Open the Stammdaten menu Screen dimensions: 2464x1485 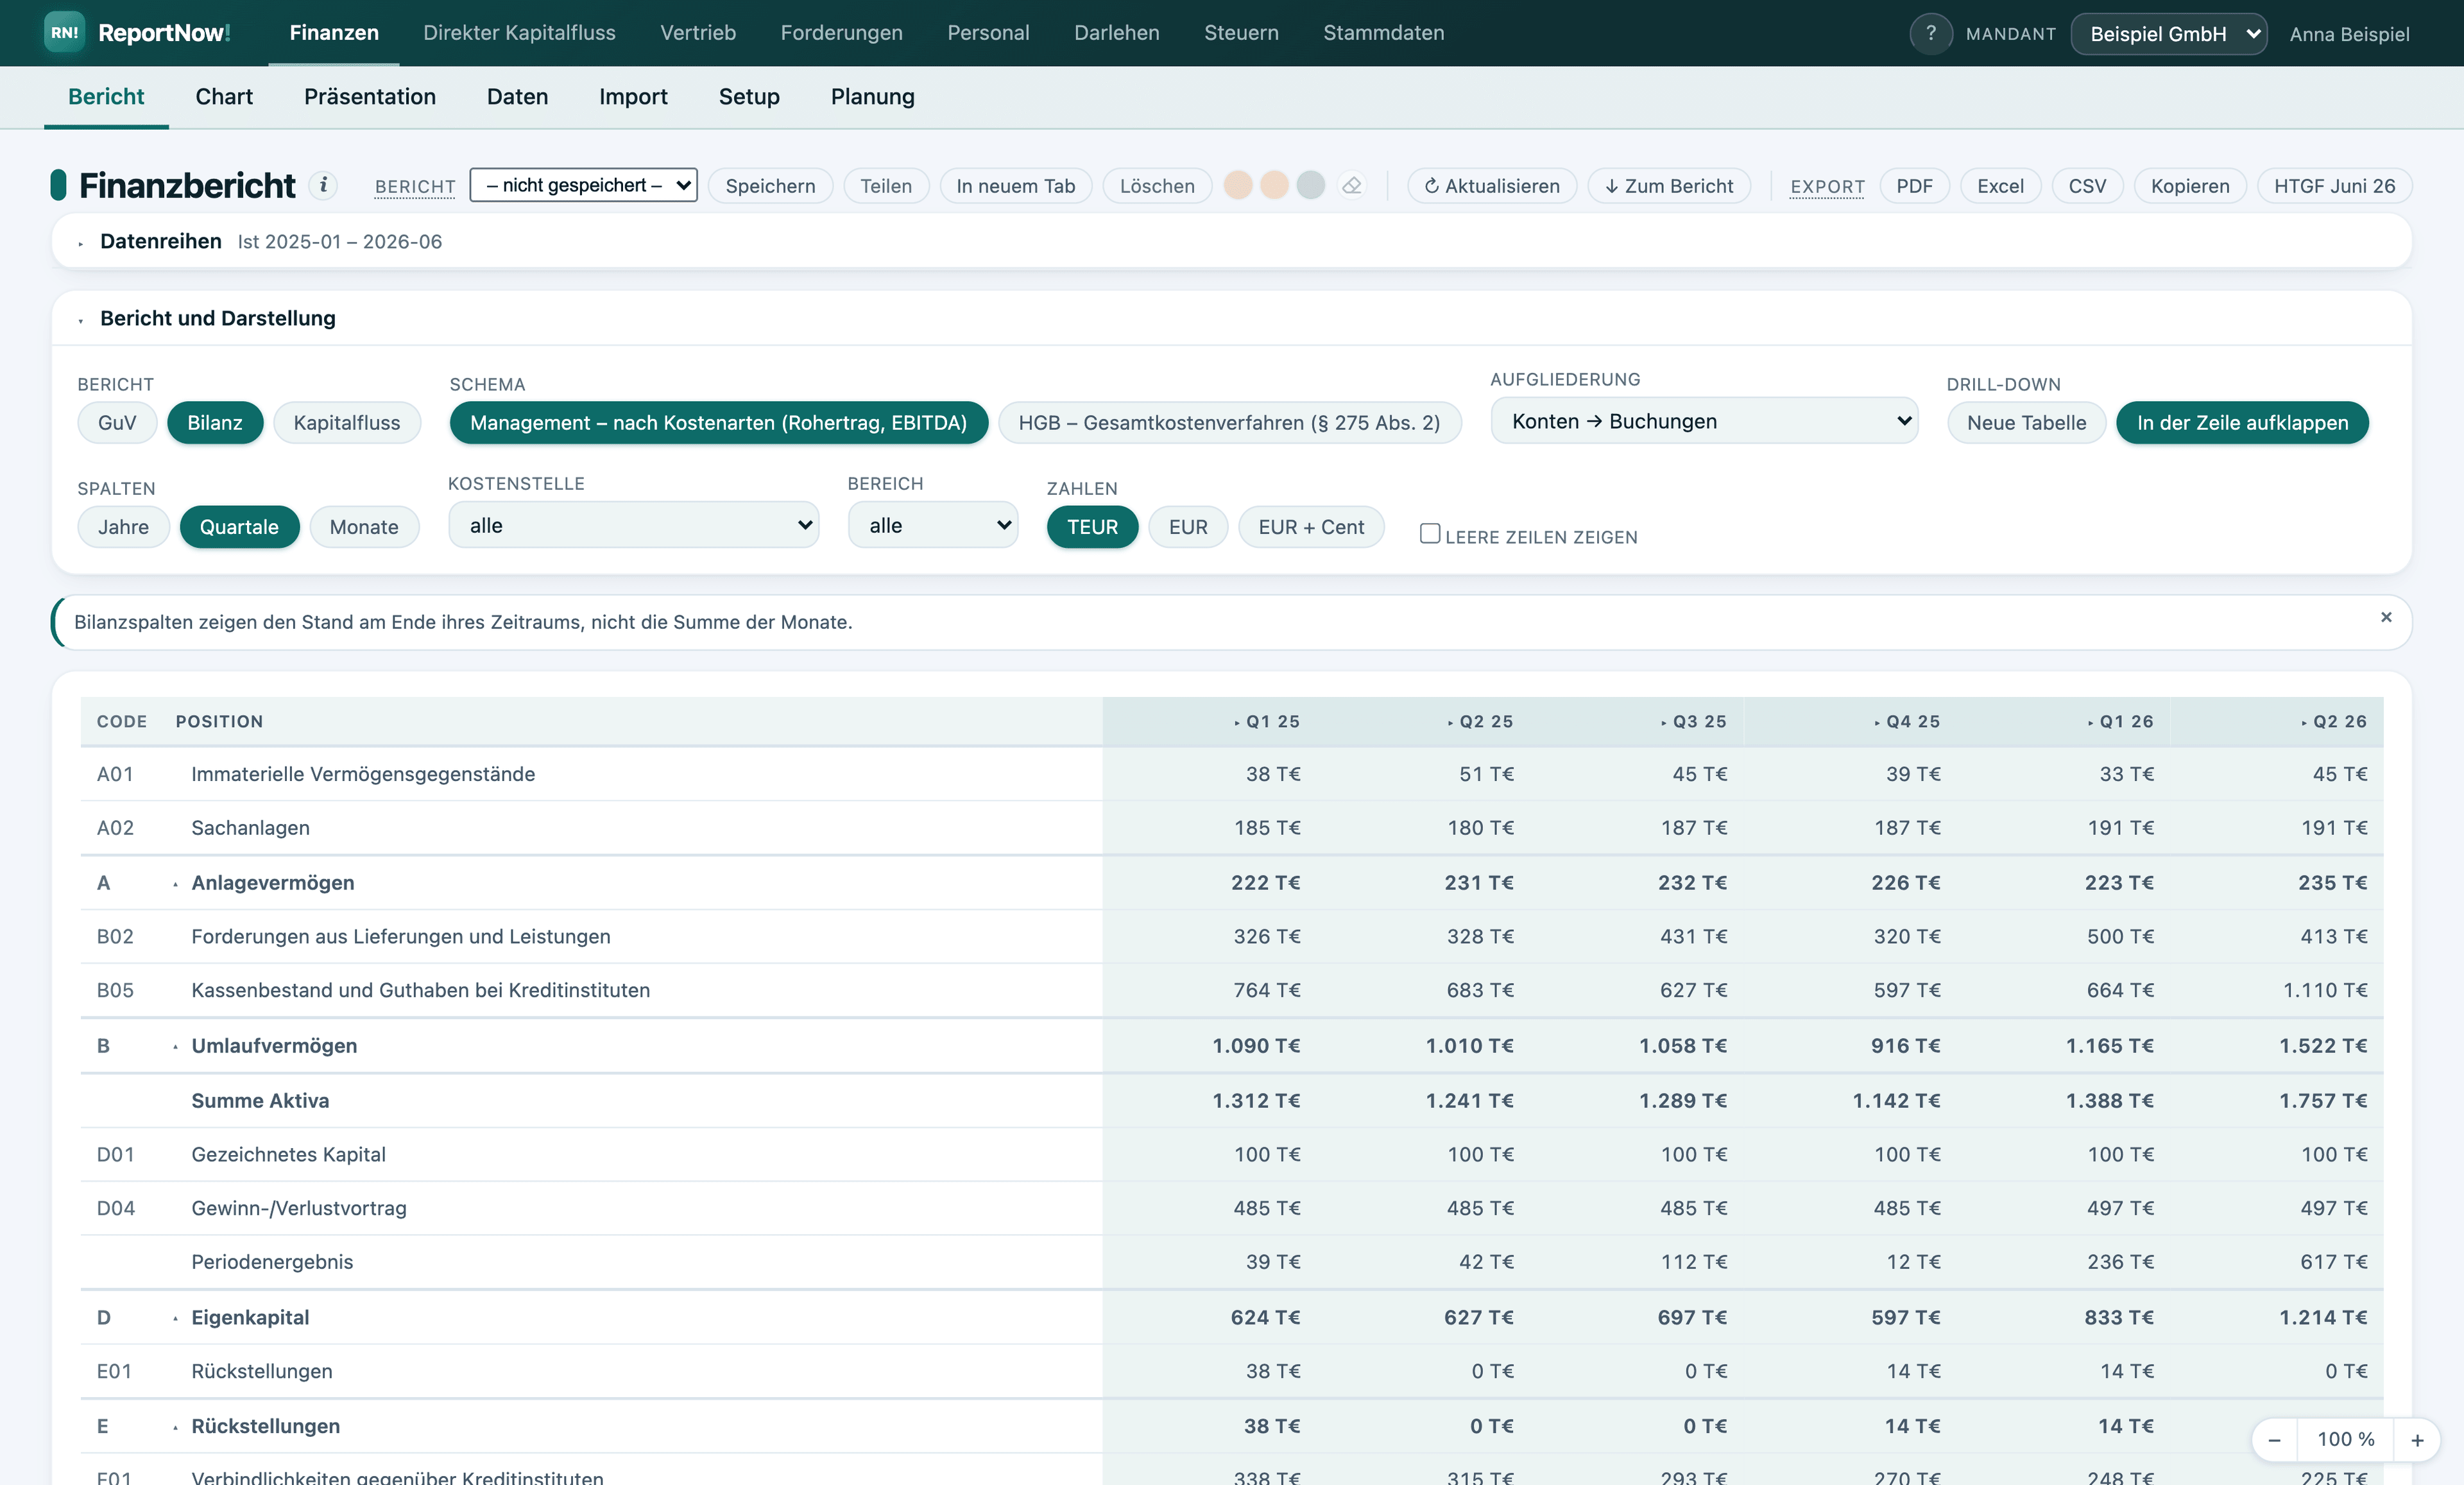pos(1383,33)
